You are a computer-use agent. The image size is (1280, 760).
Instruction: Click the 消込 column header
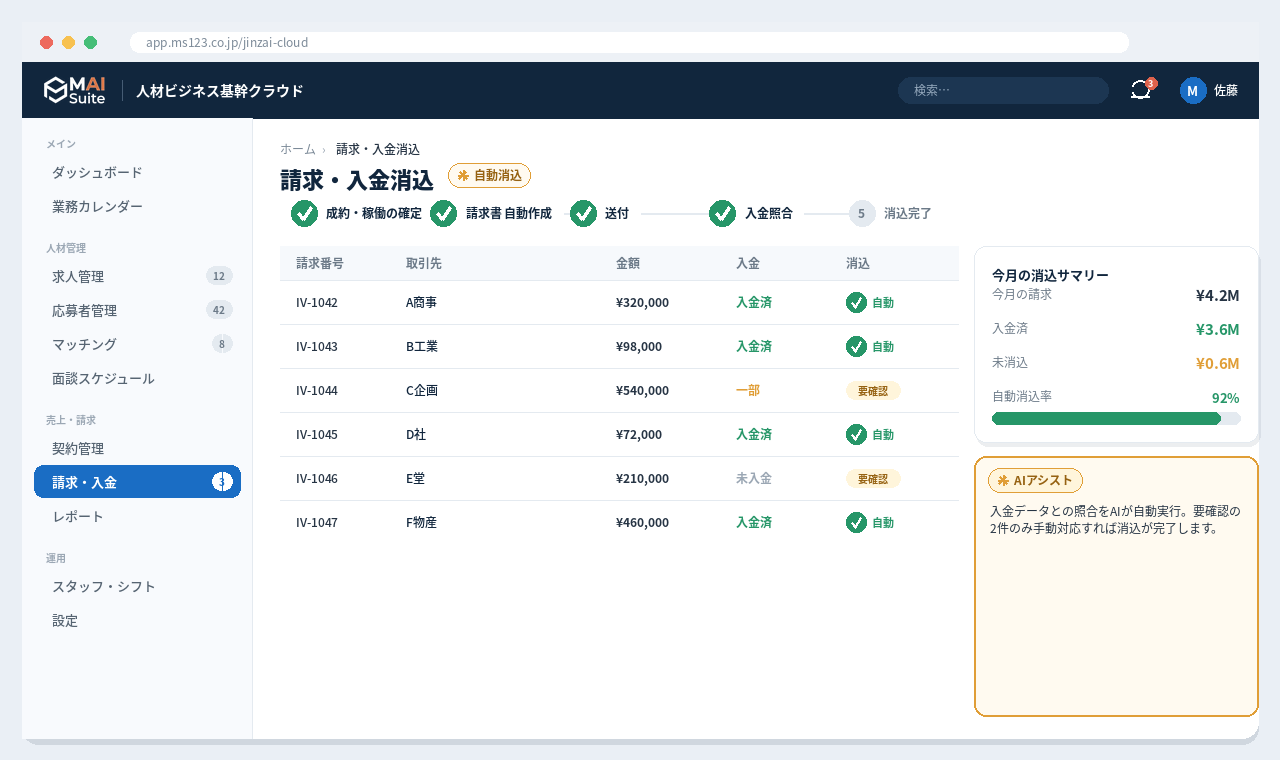click(858, 263)
